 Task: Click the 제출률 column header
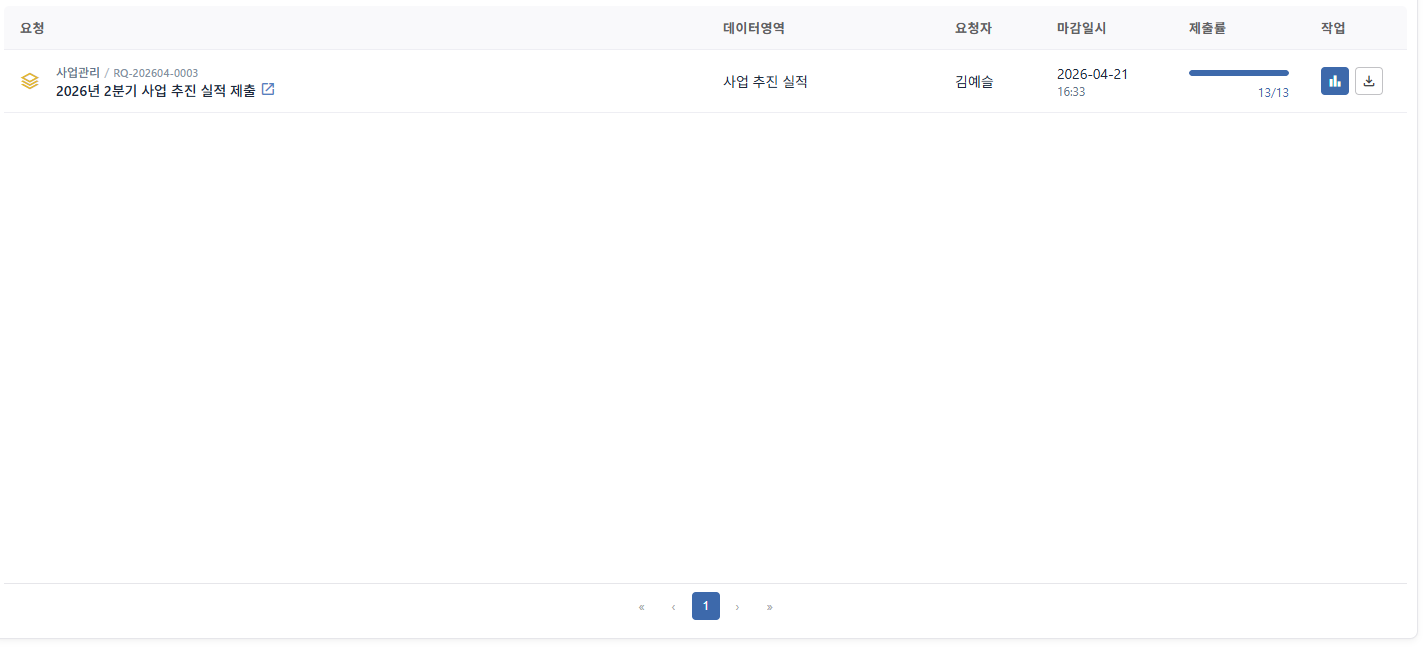click(1207, 28)
